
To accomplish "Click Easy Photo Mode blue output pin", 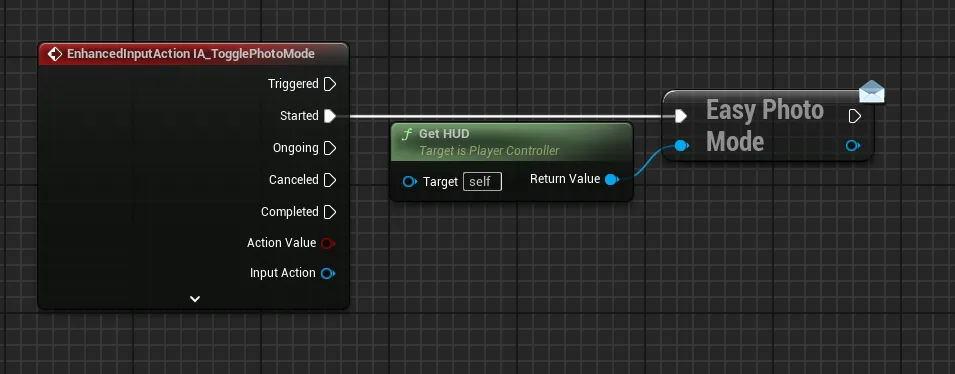I will 853,146.
